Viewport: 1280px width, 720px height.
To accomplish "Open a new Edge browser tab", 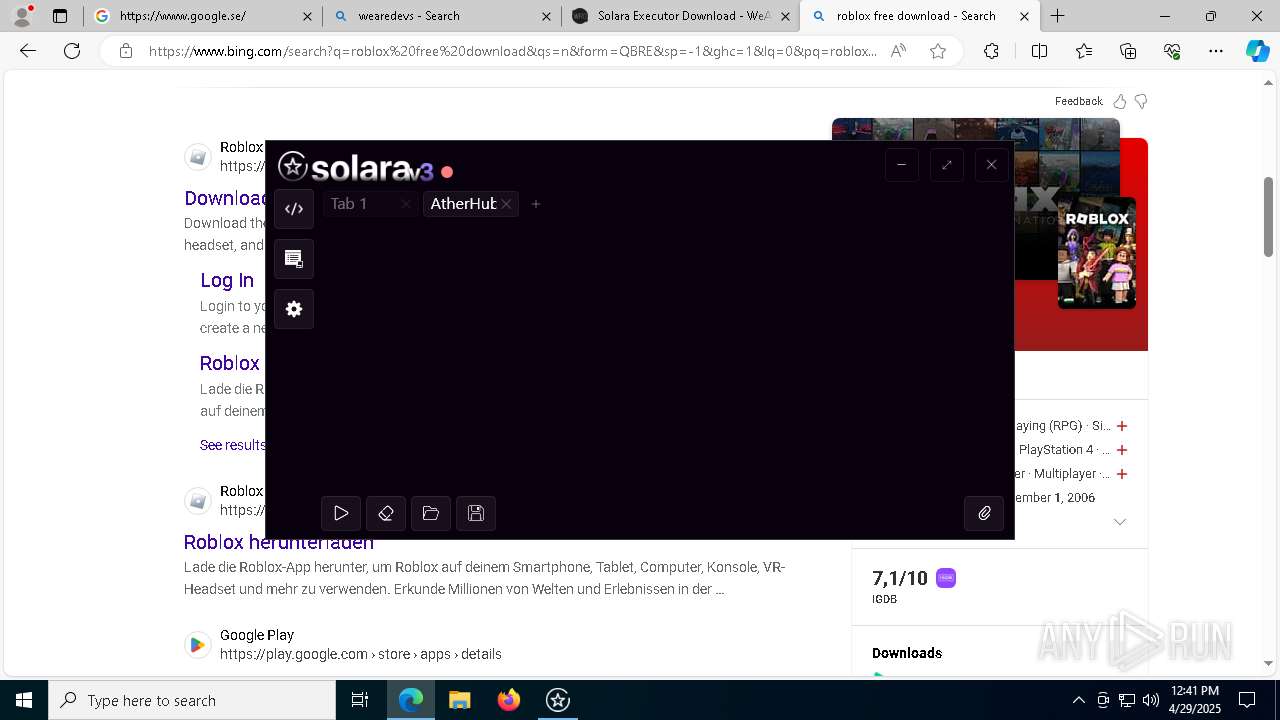I will tap(1057, 16).
